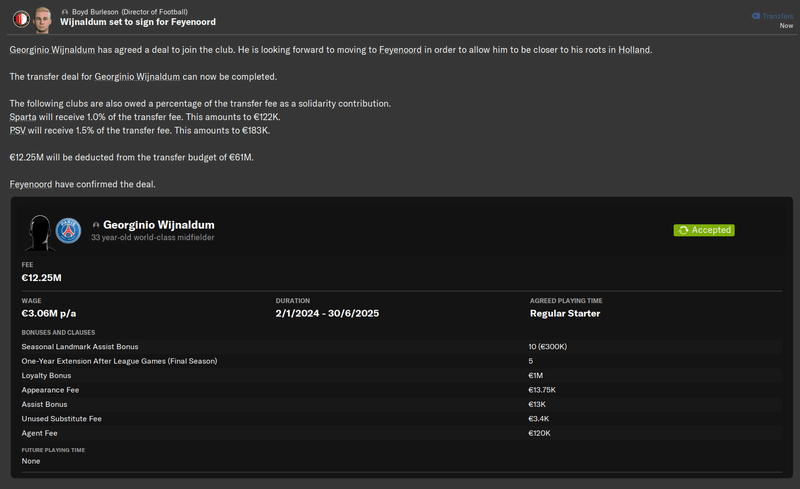Click the small icon before Wijnaldum's card name

(x=96, y=225)
